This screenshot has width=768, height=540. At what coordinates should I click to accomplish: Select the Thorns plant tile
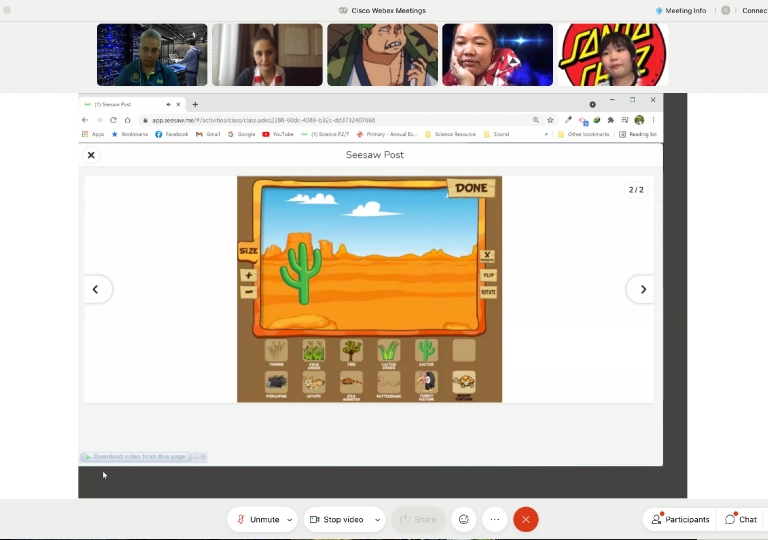coord(276,350)
